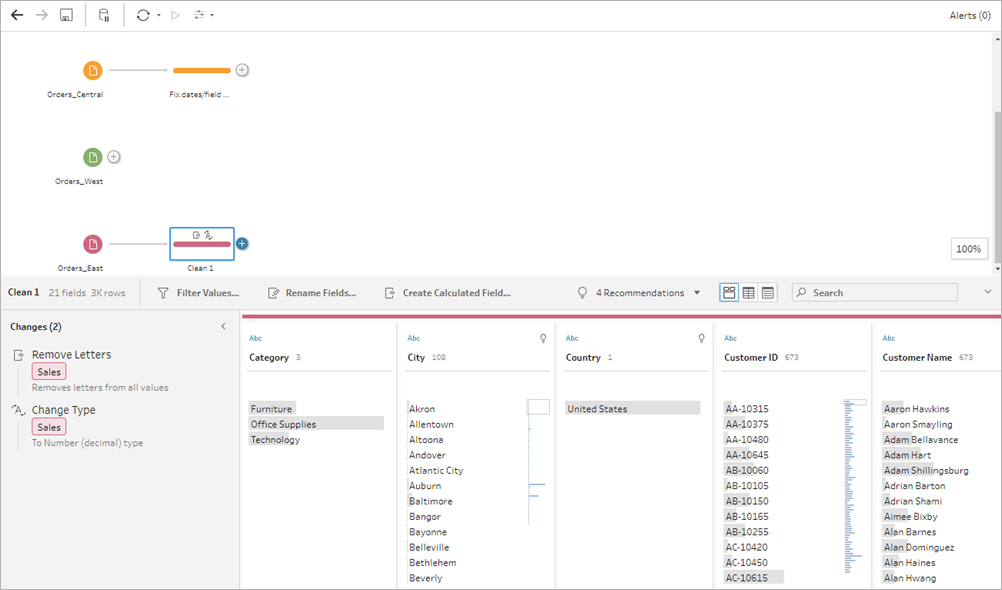Image resolution: width=1002 pixels, height=590 pixels.
Task: Click Sales tag under Remove Letters
Action: coord(49,372)
